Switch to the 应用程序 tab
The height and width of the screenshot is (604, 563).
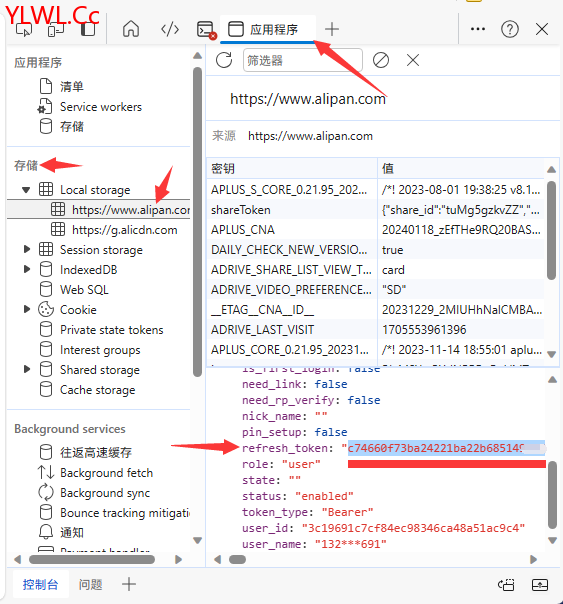(268, 29)
